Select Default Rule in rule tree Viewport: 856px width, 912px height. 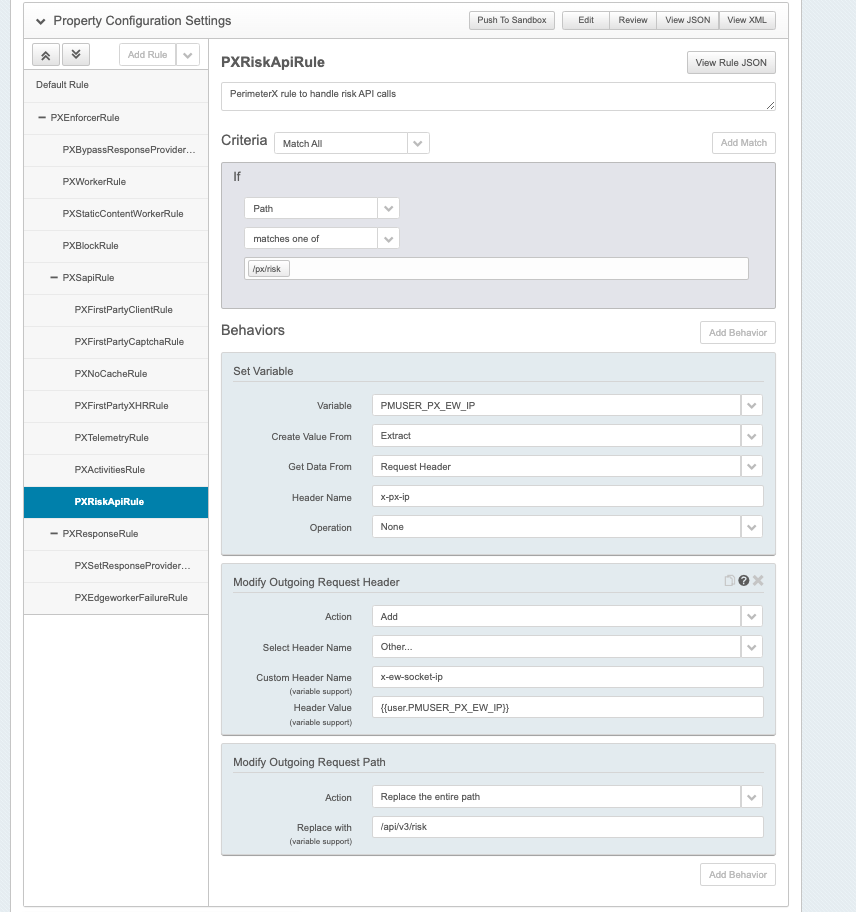click(x=116, y=85)
